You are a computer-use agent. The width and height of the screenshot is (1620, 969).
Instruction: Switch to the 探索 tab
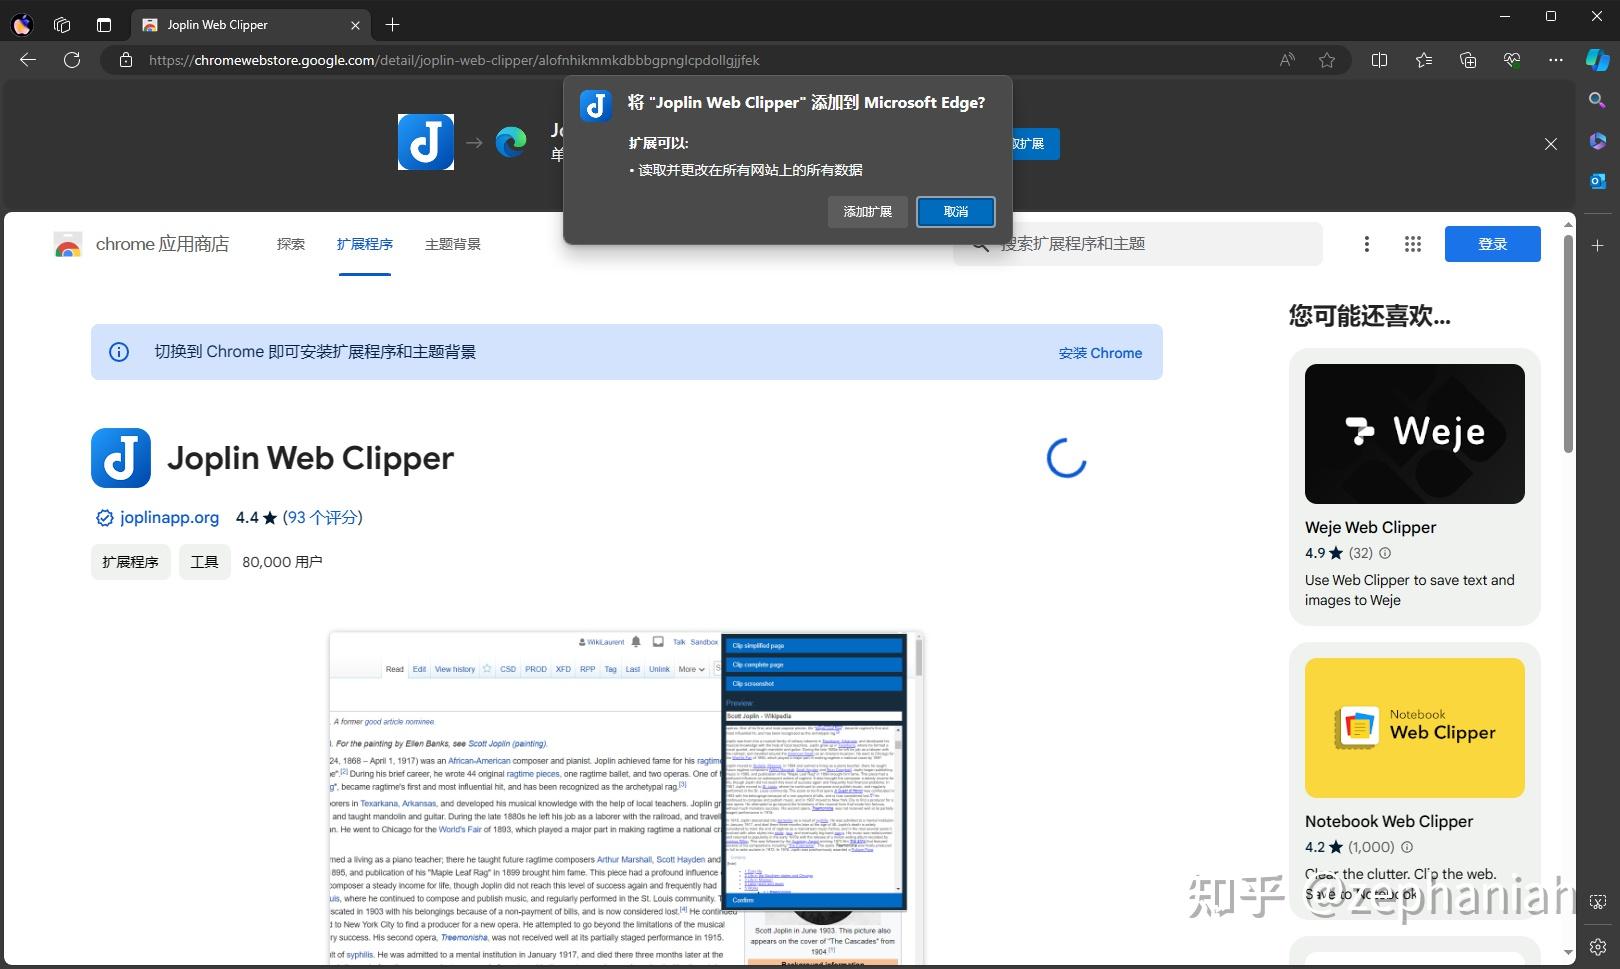tap(290, 243)
